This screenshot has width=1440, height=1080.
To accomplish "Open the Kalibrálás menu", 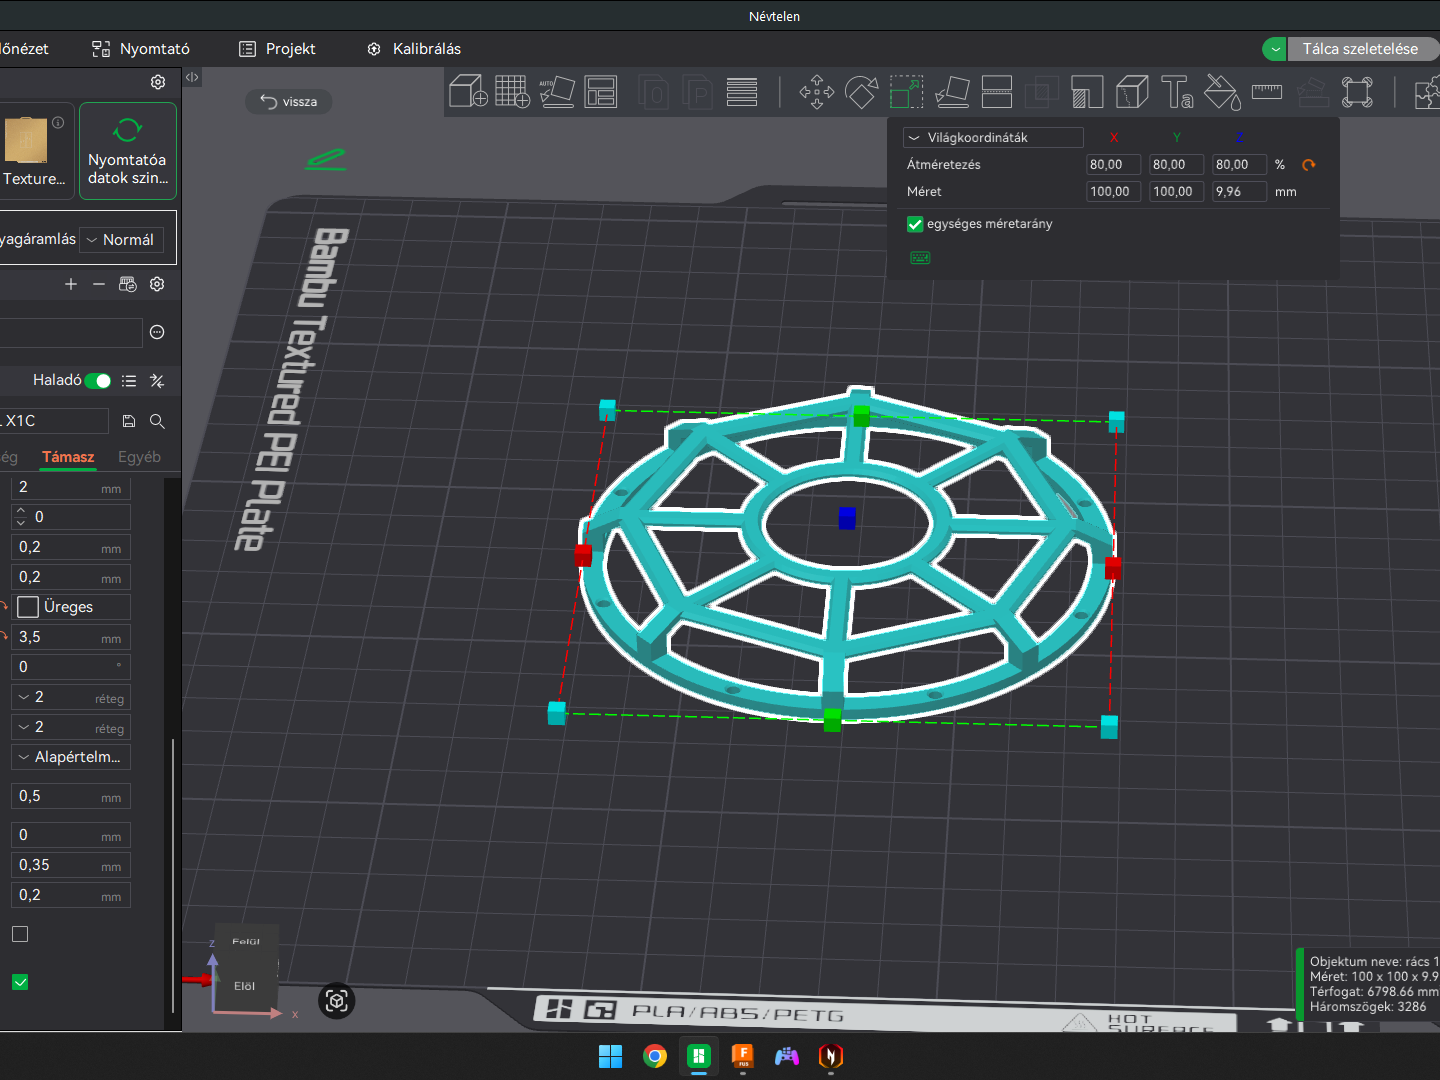I will 414,49.
